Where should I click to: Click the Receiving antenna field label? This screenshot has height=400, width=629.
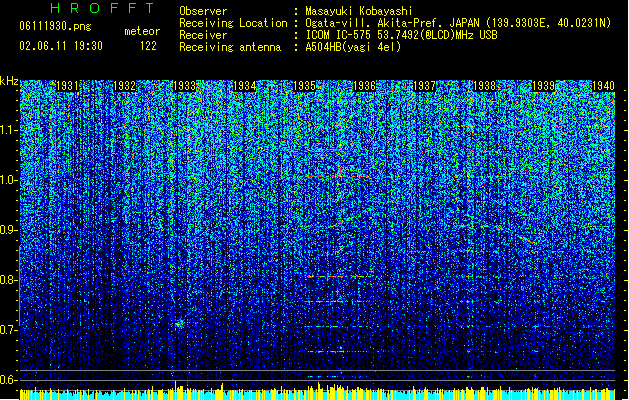point(230,47)
